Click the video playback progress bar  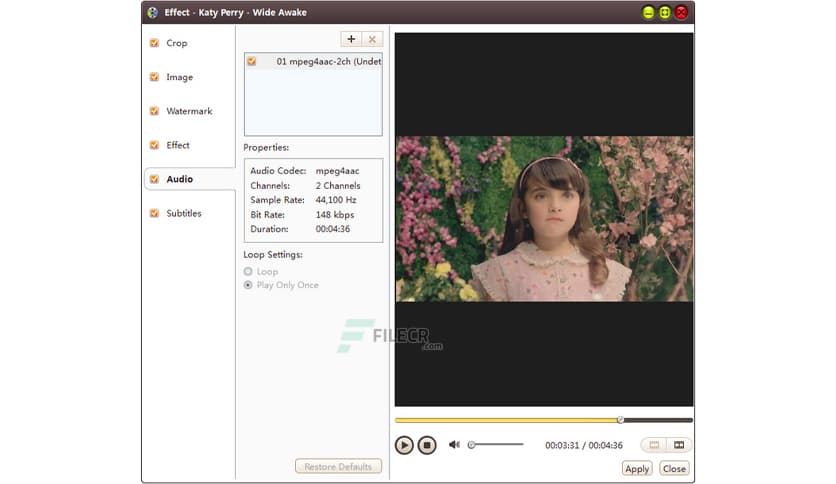coord(544,420)
